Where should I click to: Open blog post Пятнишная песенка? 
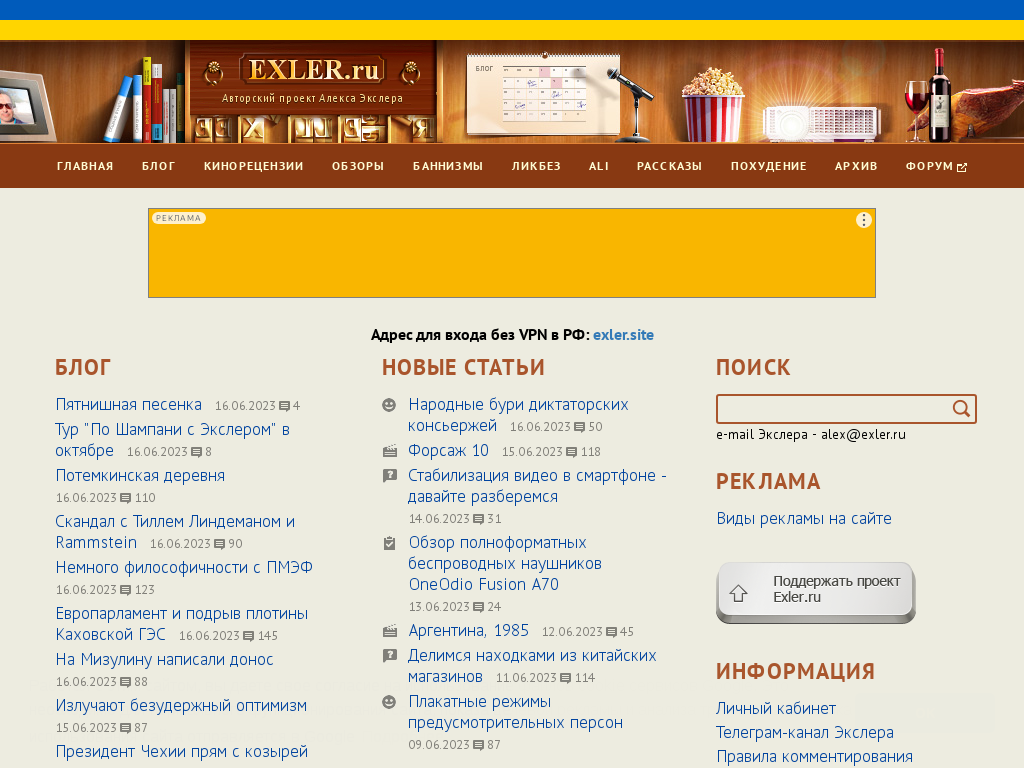tap(129, 405)
